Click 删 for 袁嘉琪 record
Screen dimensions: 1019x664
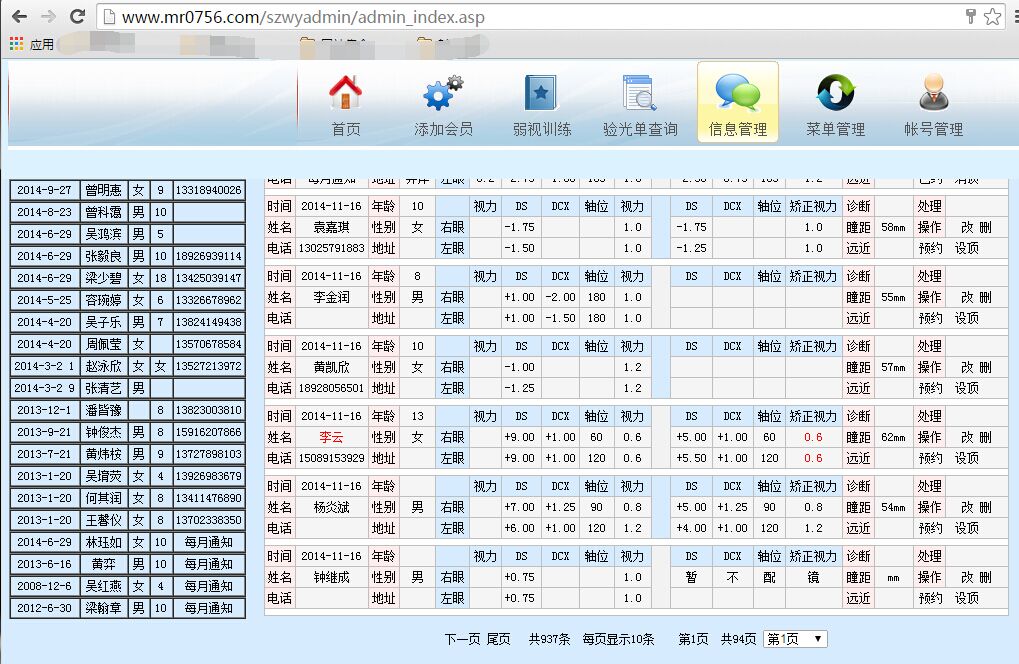coord(985,227)
